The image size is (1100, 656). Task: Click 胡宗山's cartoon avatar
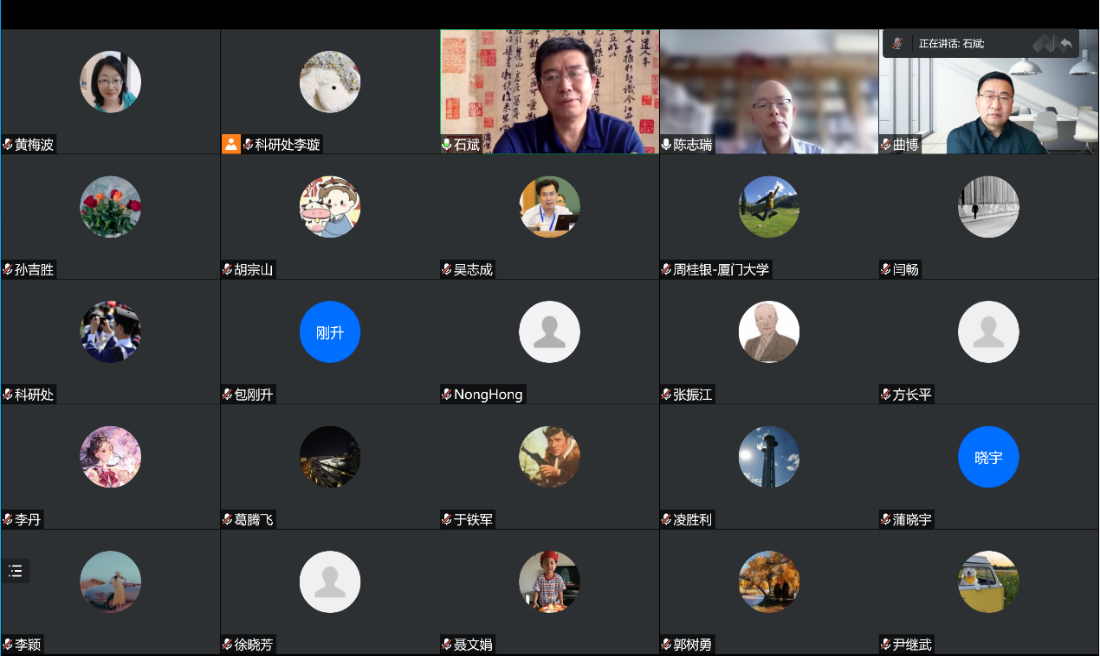pos(330,207)
